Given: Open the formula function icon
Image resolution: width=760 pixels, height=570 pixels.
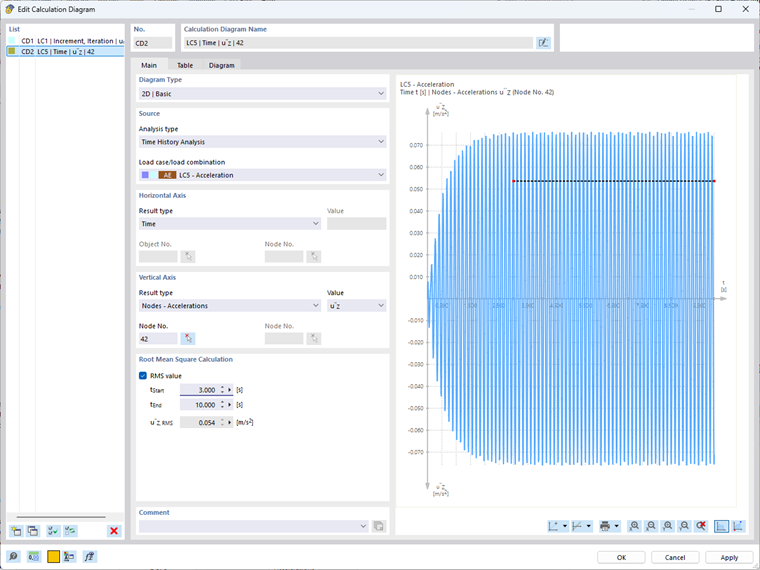Looking at the screenshot, I should tap(90, 556).
